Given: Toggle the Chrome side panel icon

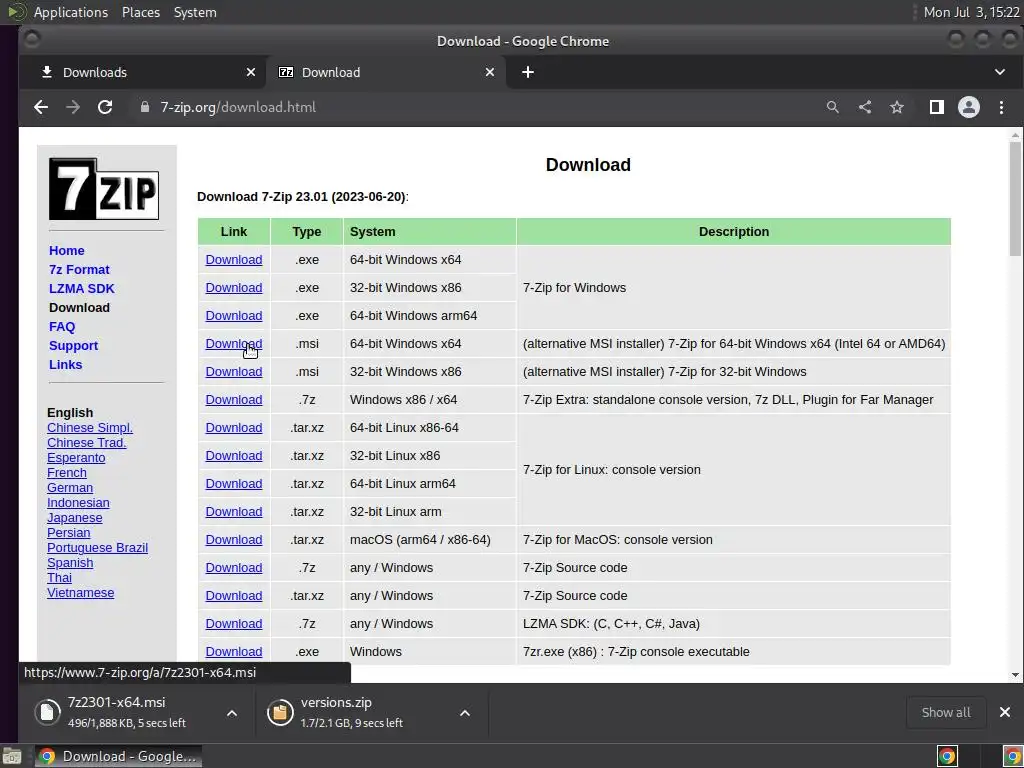Looking at the screenshot, I should pyautogui.click(x=936, y=107).
